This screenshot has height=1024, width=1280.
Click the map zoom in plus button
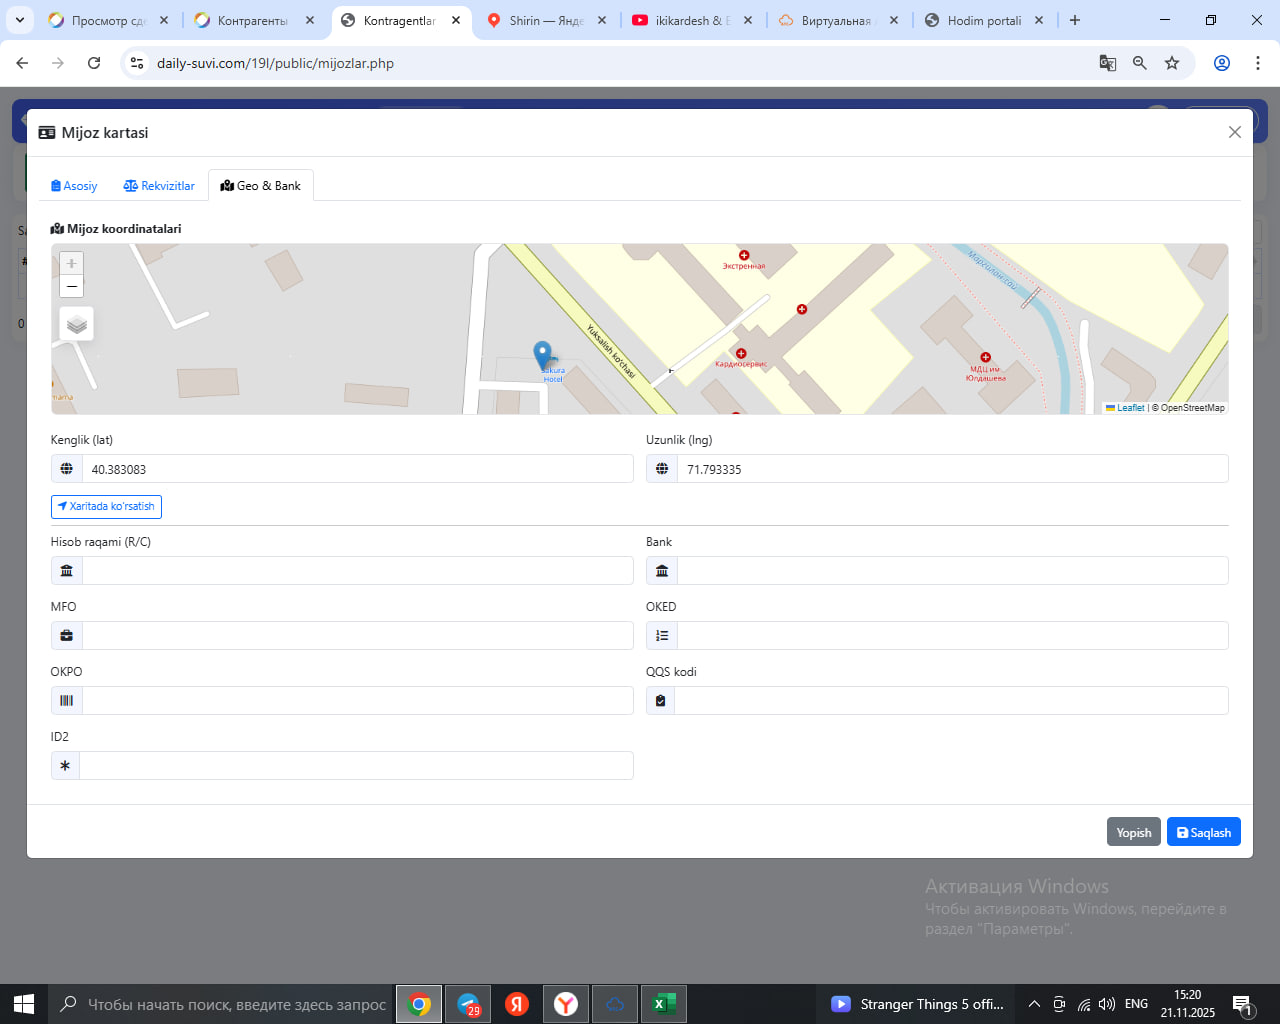(x=71, y=263)
